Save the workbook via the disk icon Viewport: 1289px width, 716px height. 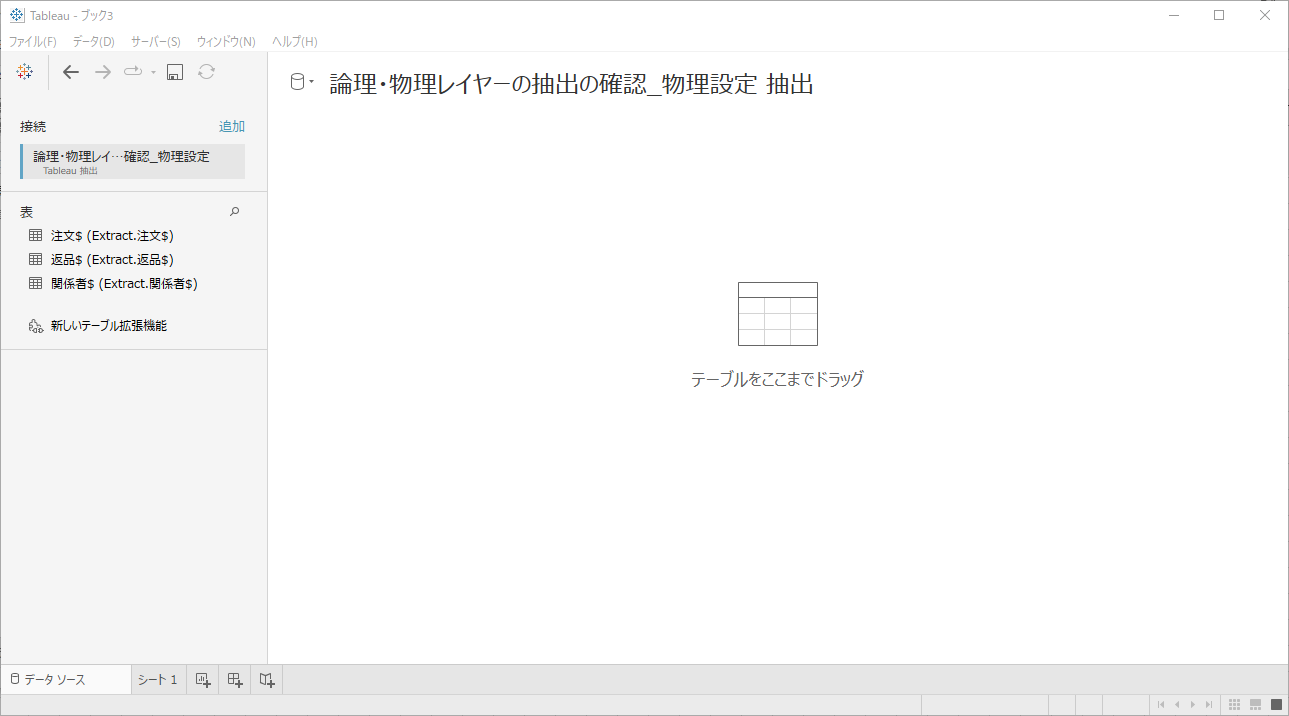pos(175,72)
